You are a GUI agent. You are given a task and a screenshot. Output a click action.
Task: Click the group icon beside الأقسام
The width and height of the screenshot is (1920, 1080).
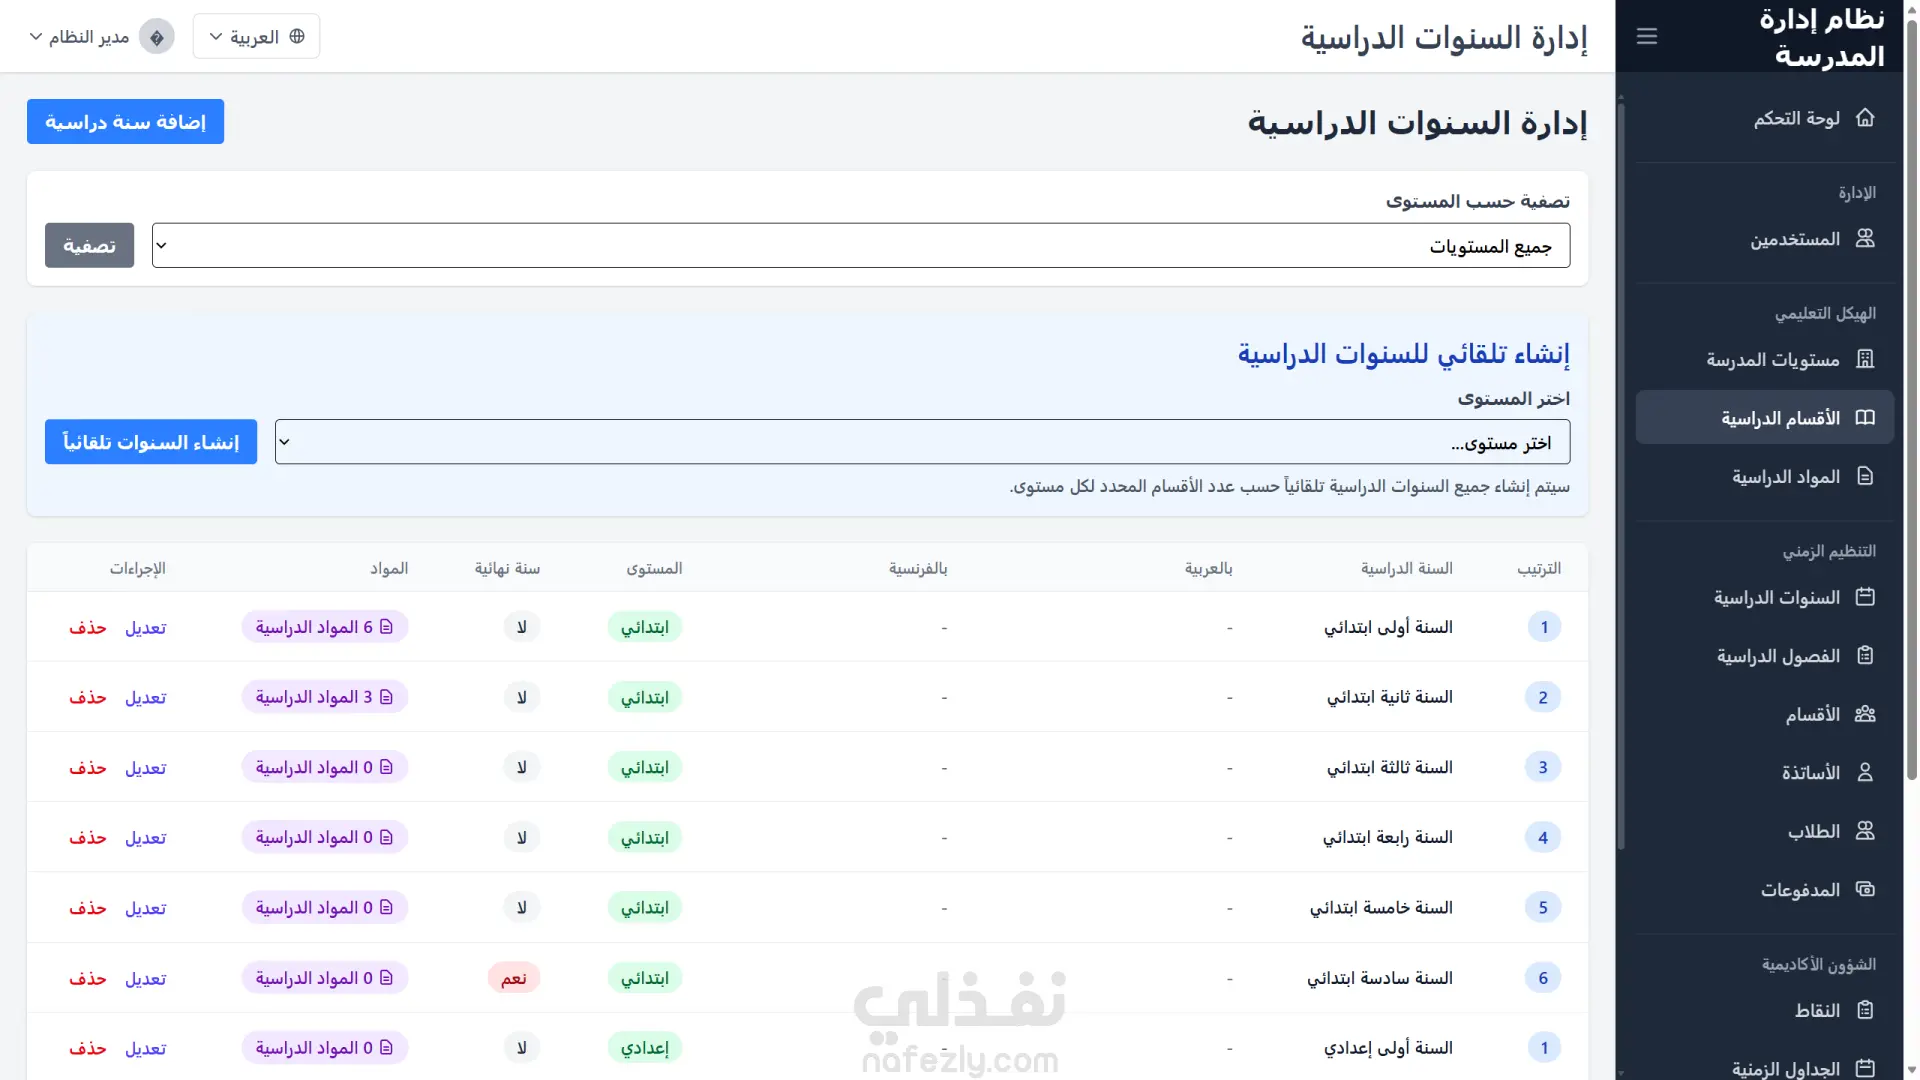(1865, 714)
